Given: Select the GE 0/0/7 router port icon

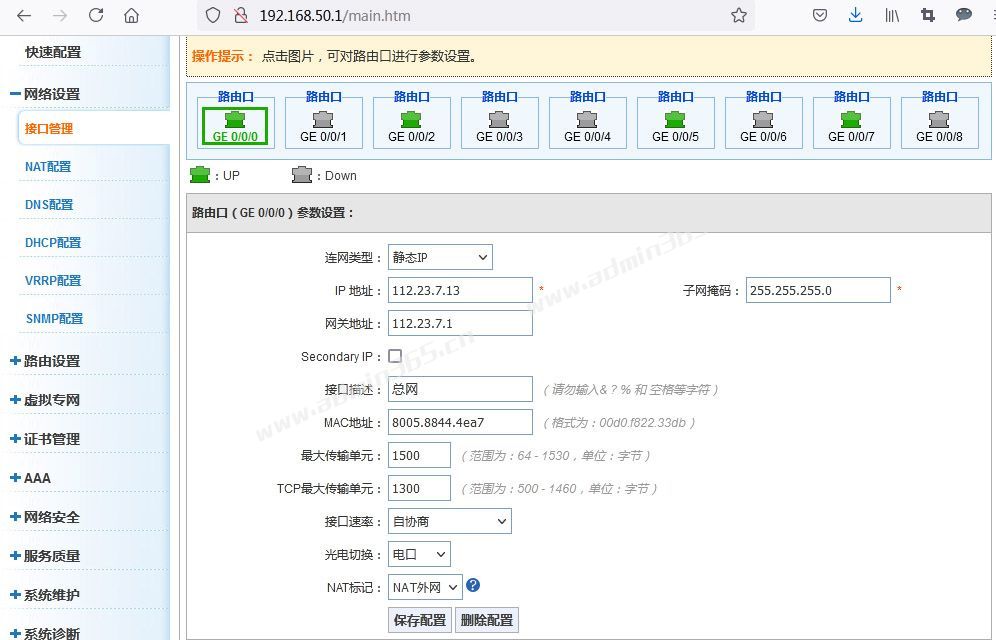Looking at the screenshot, I should pyautogui.click(x=851, y=119).
